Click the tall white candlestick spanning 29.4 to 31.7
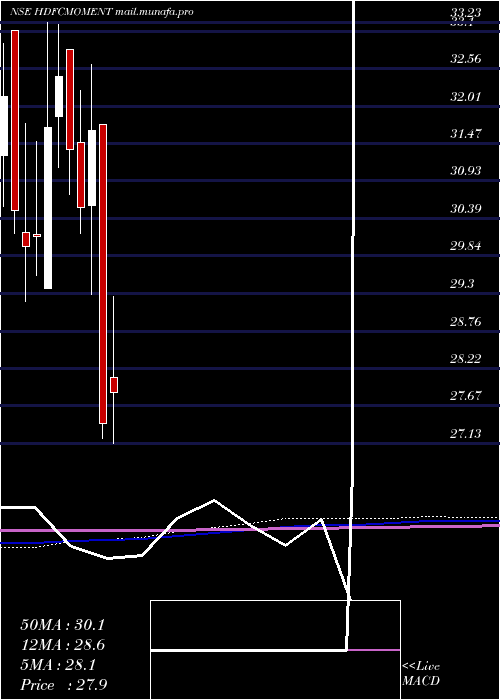This screenshot has height=700, width=500. tap(48, 208)
